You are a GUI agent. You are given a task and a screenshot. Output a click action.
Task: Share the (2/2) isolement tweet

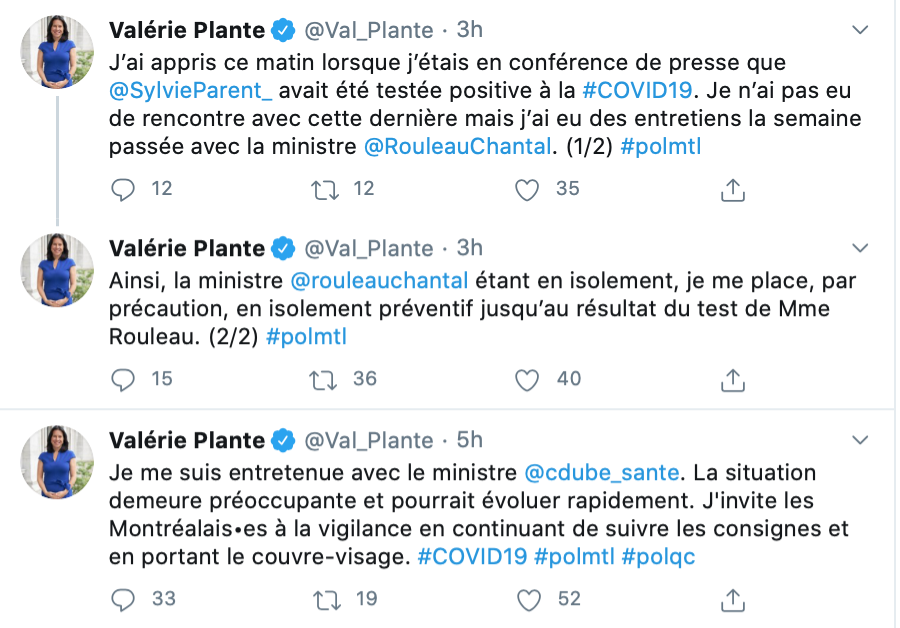pos(732,379)
